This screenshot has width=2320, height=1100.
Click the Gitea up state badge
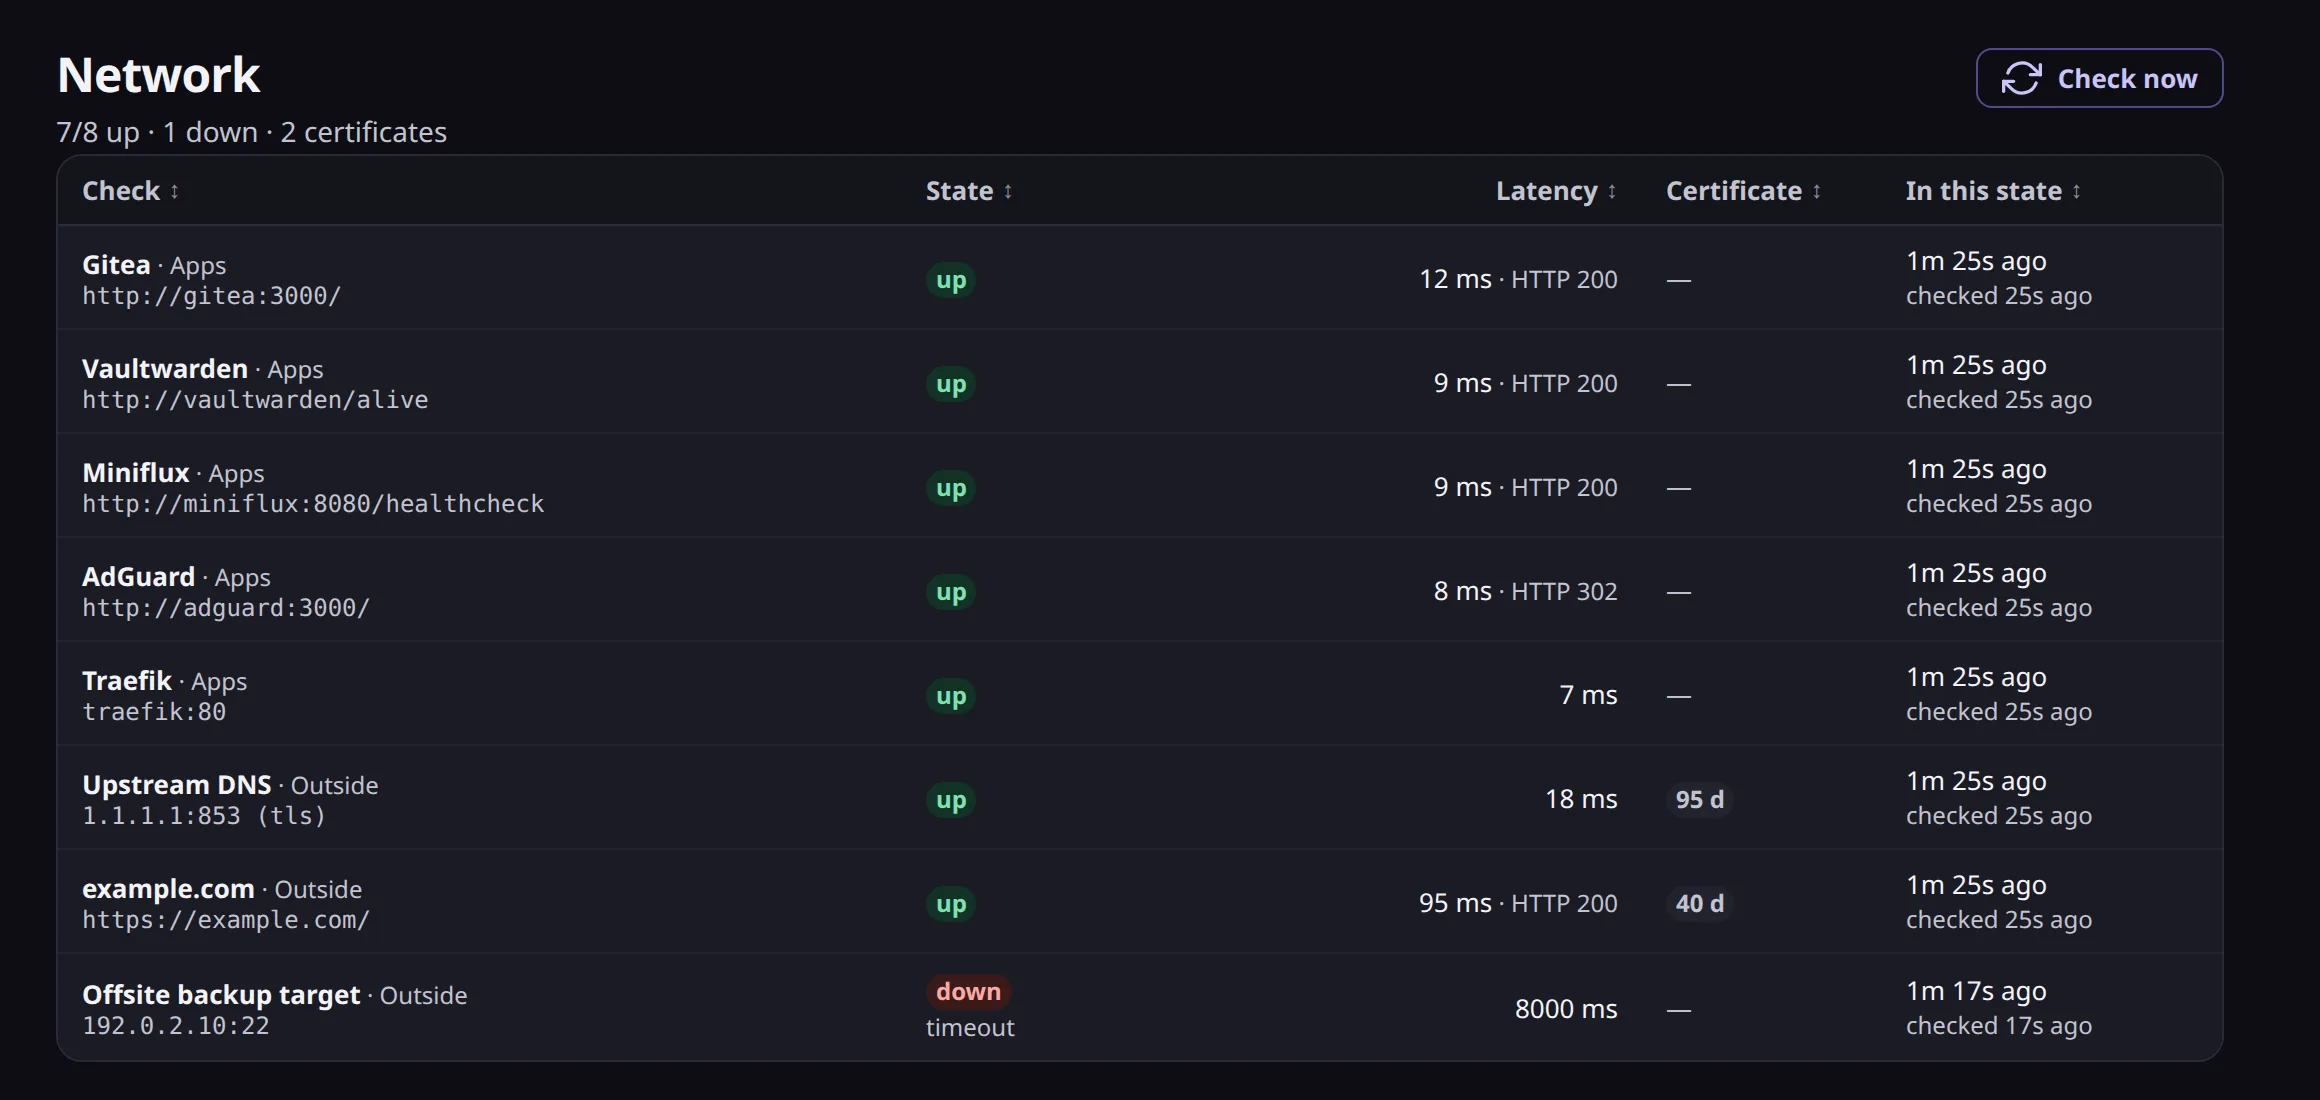(951, 280)
